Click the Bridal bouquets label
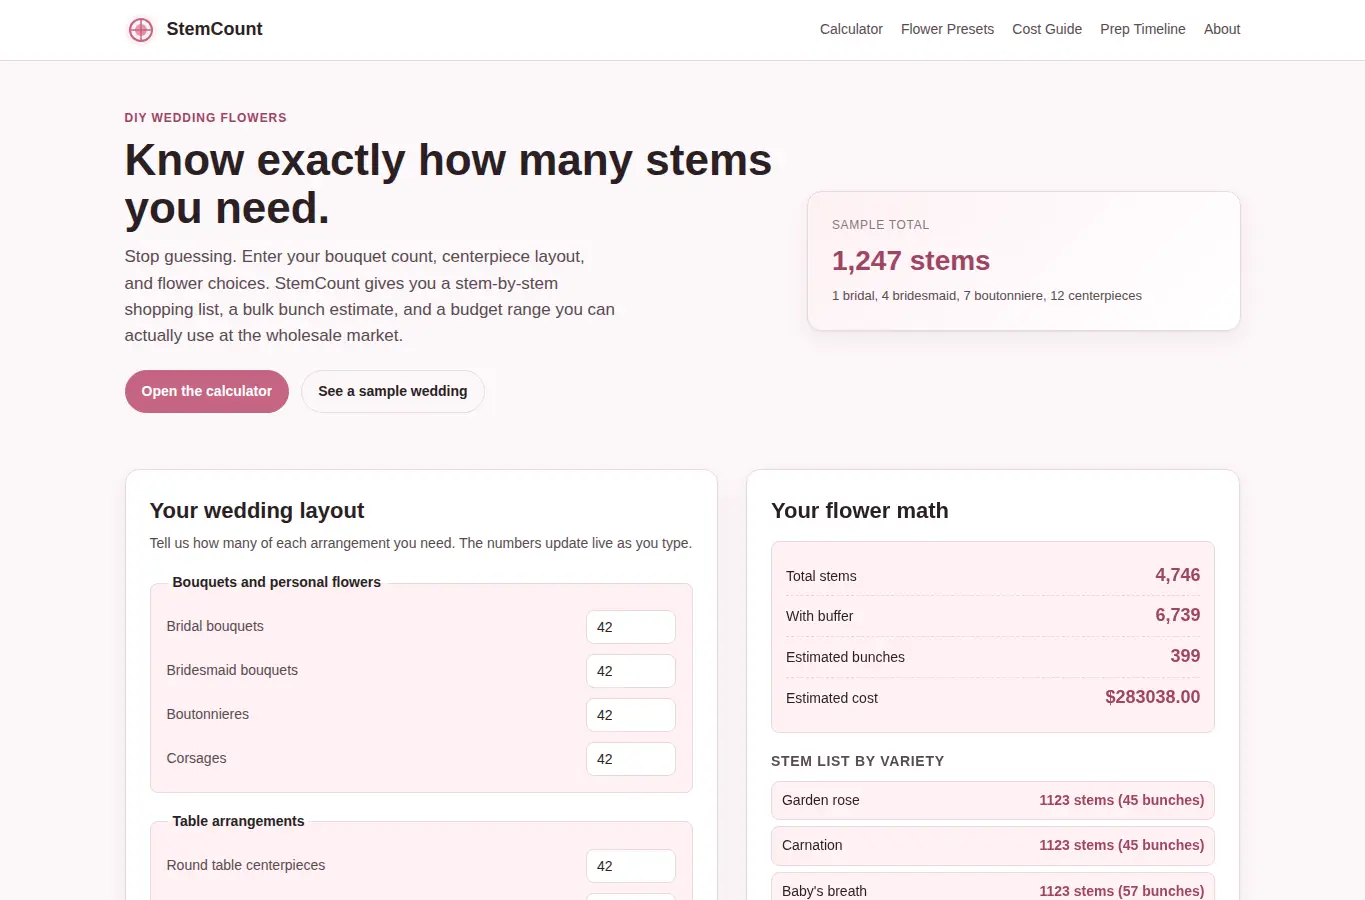Viewport: 1365px width, 900px height. pos(215,626)
